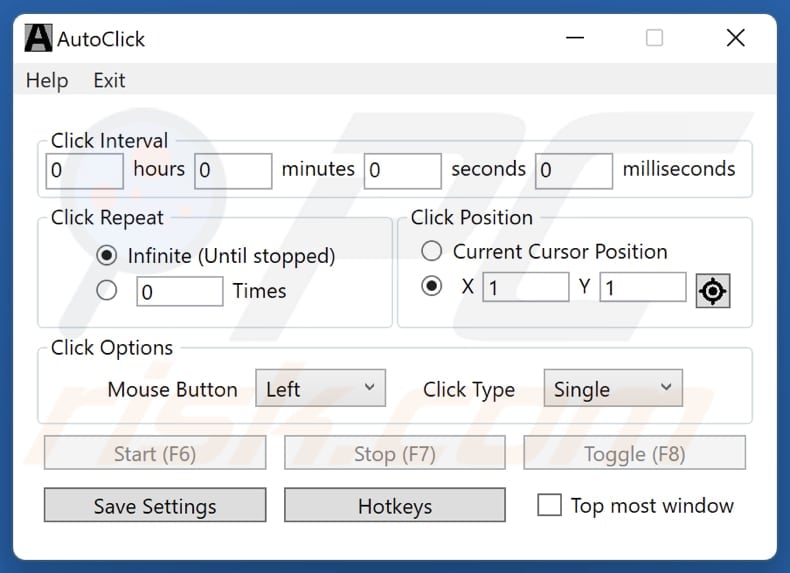Click the Toggle (F8) button
The image size is (790, 573).
(x=634, y=453)
